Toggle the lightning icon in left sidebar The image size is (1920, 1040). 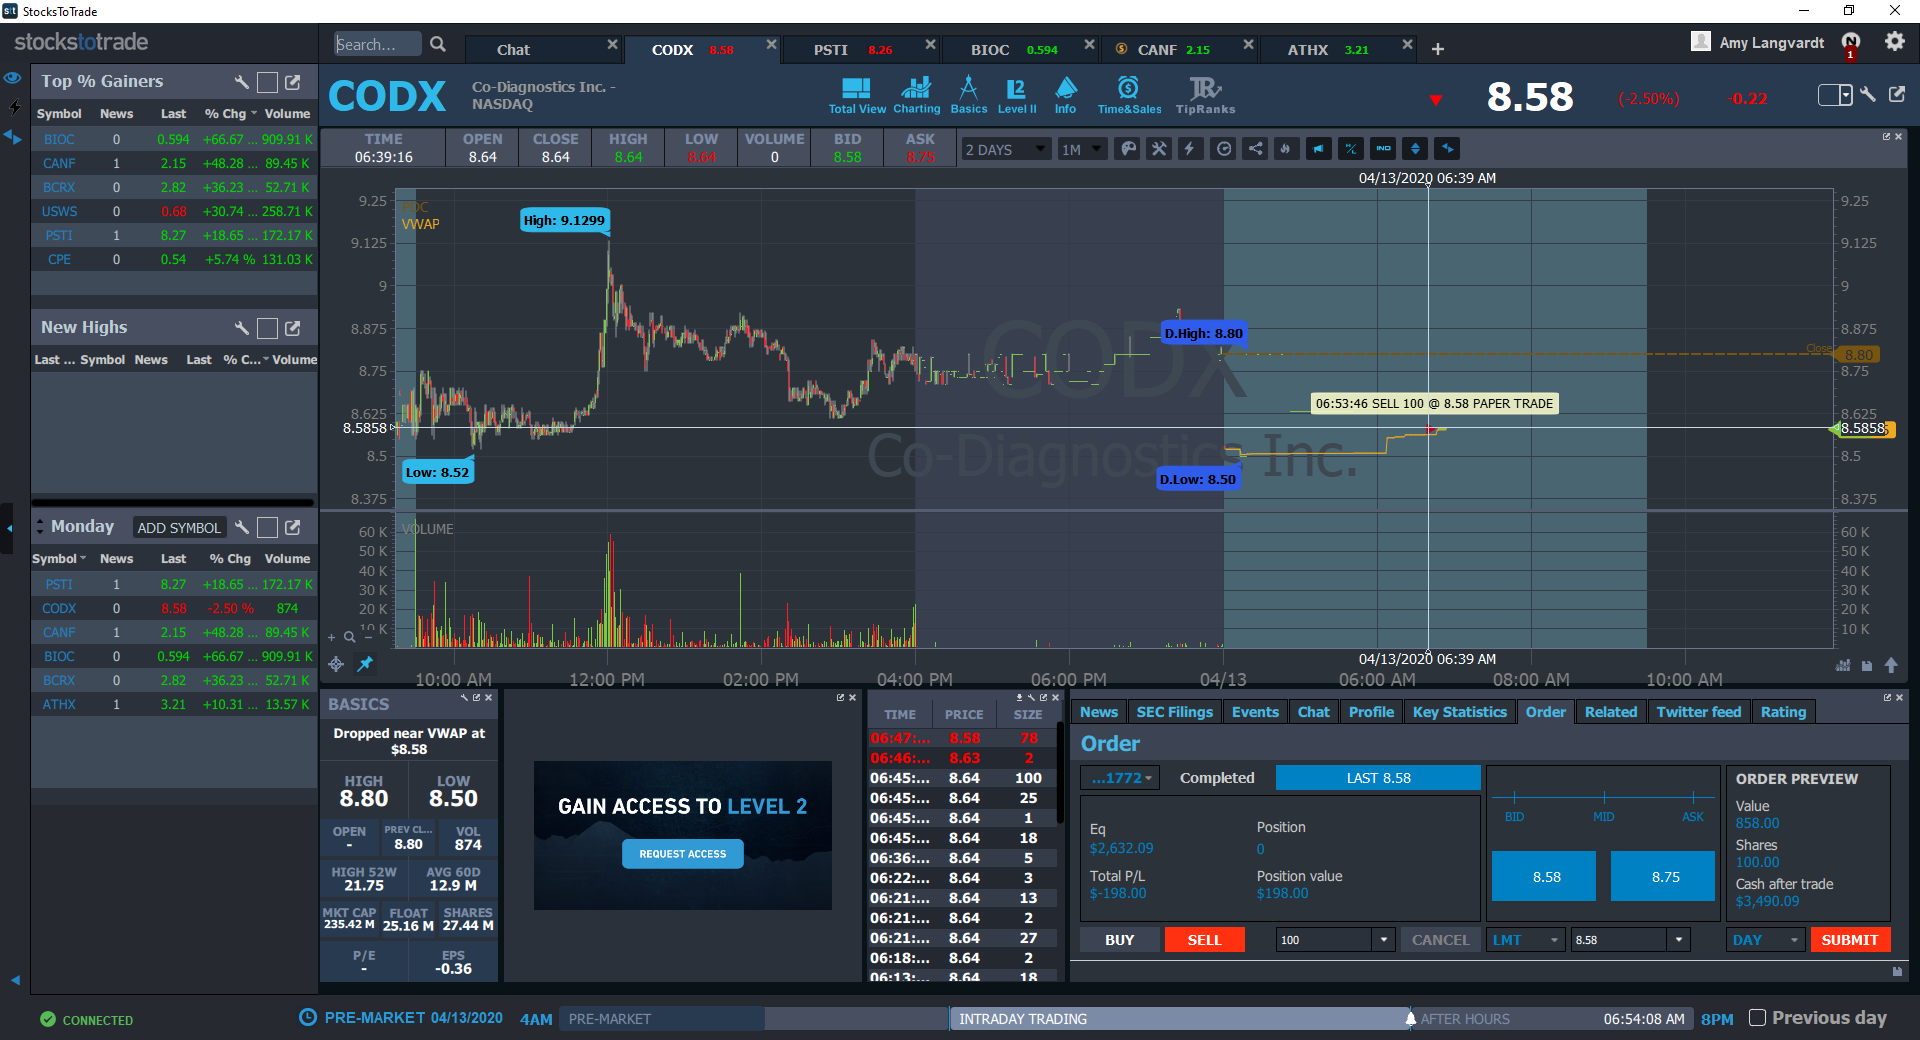tap(14, 106)
